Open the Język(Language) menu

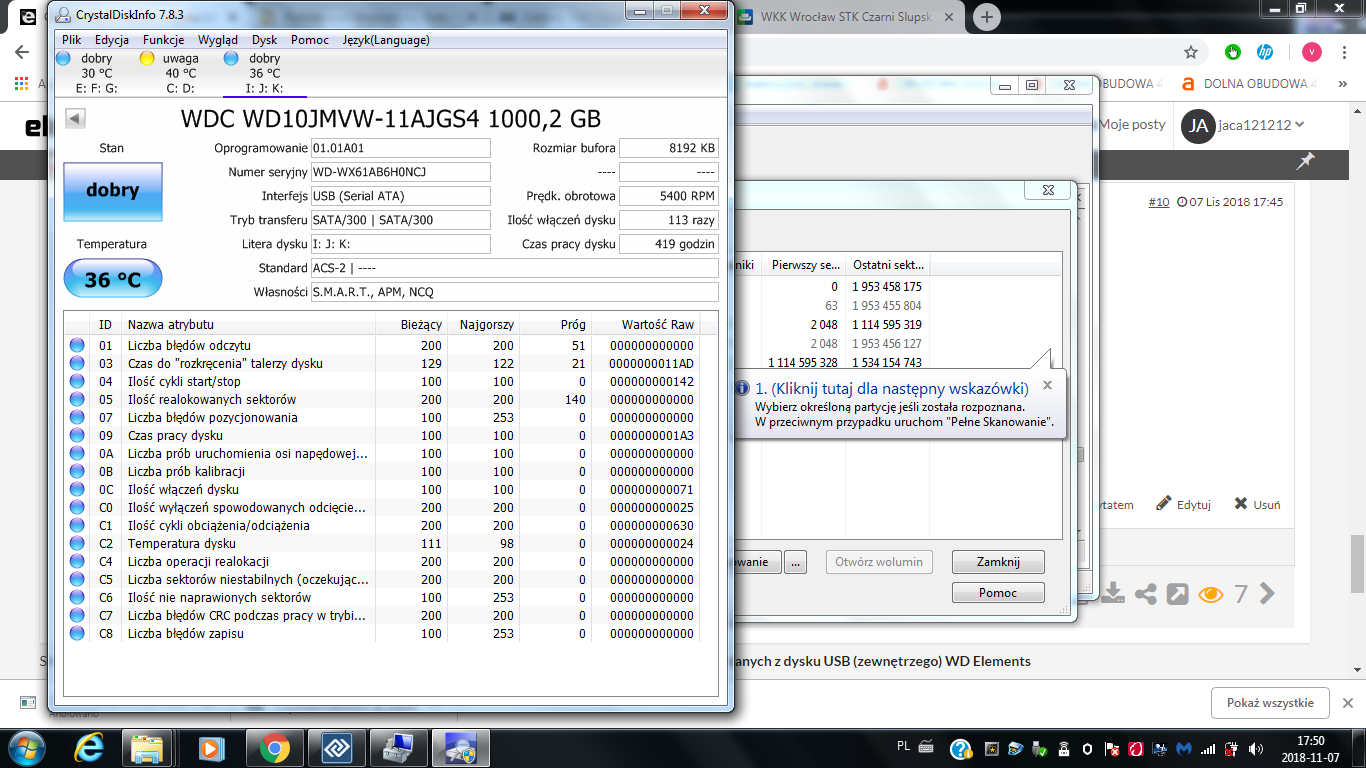coord(386,40)
